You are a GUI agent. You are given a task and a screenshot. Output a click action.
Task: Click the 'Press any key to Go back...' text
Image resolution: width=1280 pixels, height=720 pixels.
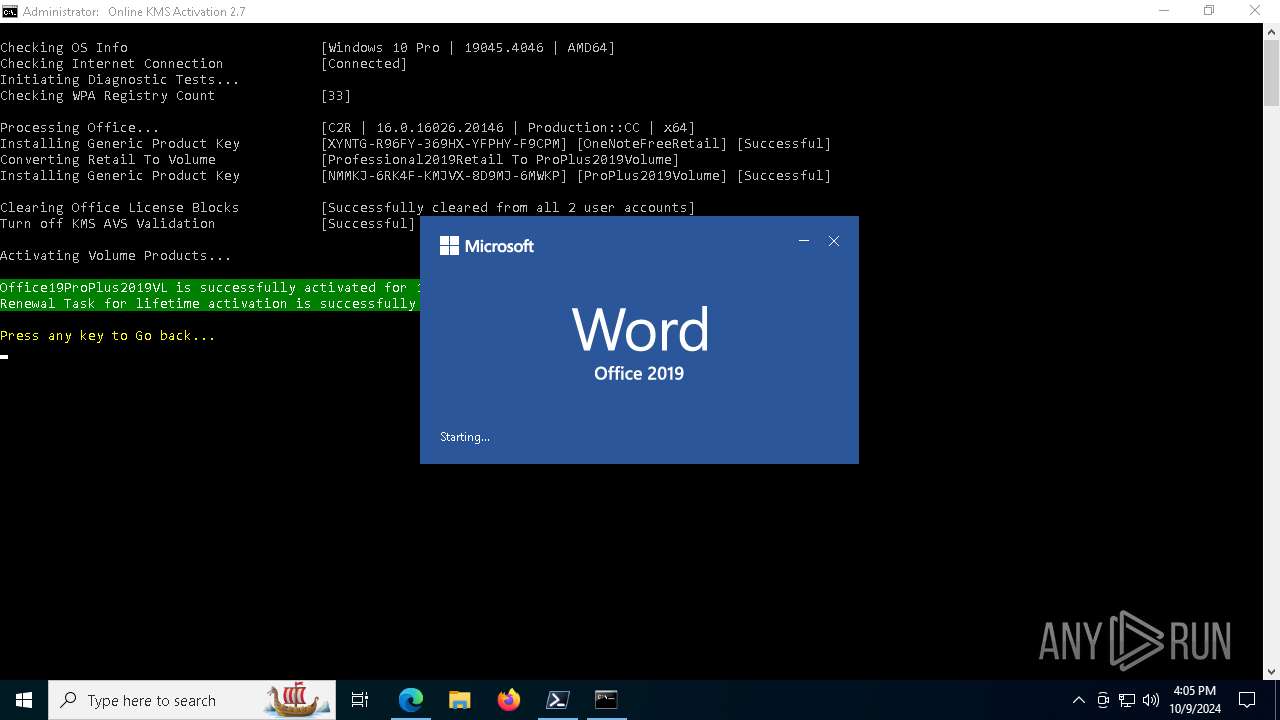tap(108, 336)
